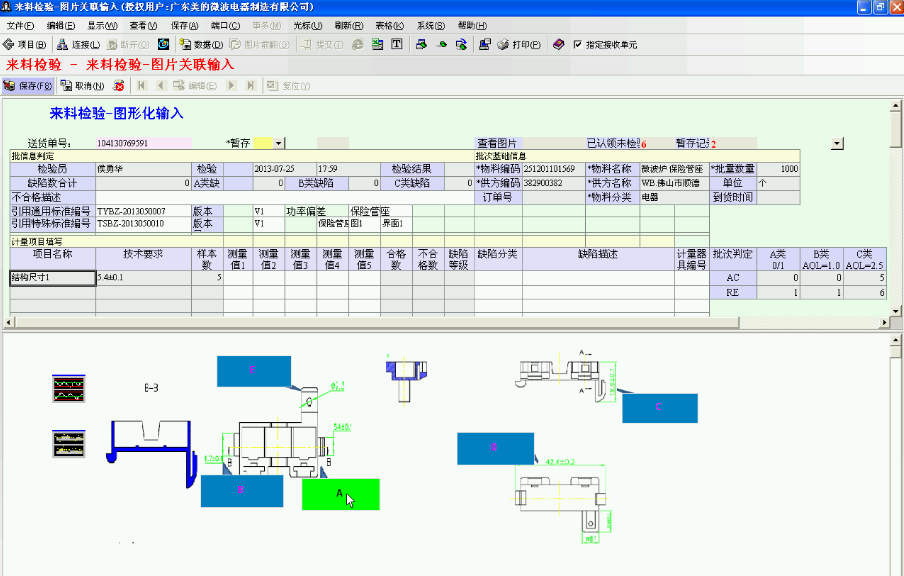Click the 保存(F8) save button
This screenshot has width=904, height=576.
28,86
